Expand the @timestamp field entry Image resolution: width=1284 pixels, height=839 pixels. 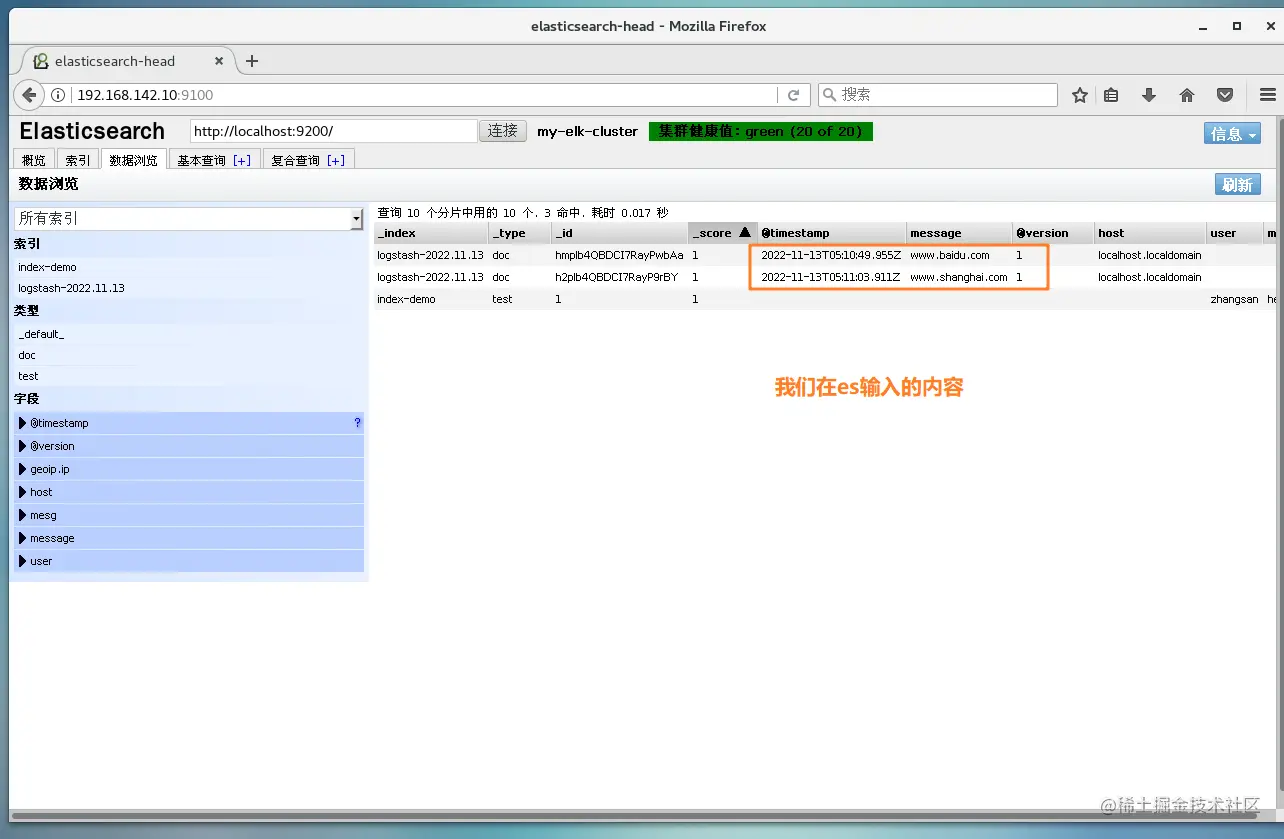pos(22,423)
